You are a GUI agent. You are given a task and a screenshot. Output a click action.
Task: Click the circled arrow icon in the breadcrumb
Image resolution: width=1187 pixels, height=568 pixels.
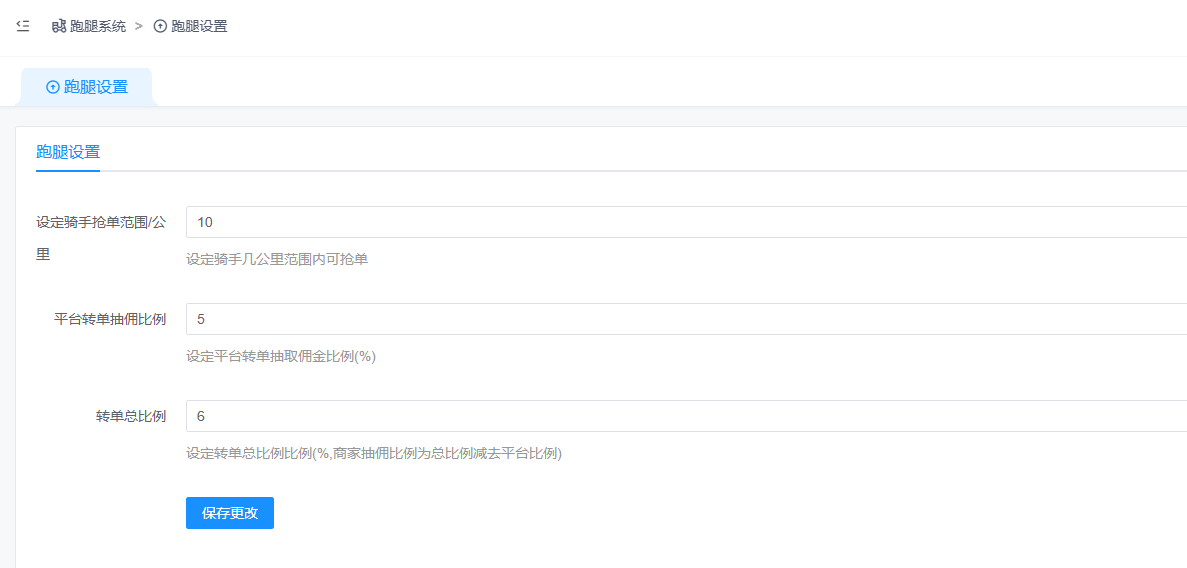click(x=160, y=26)
